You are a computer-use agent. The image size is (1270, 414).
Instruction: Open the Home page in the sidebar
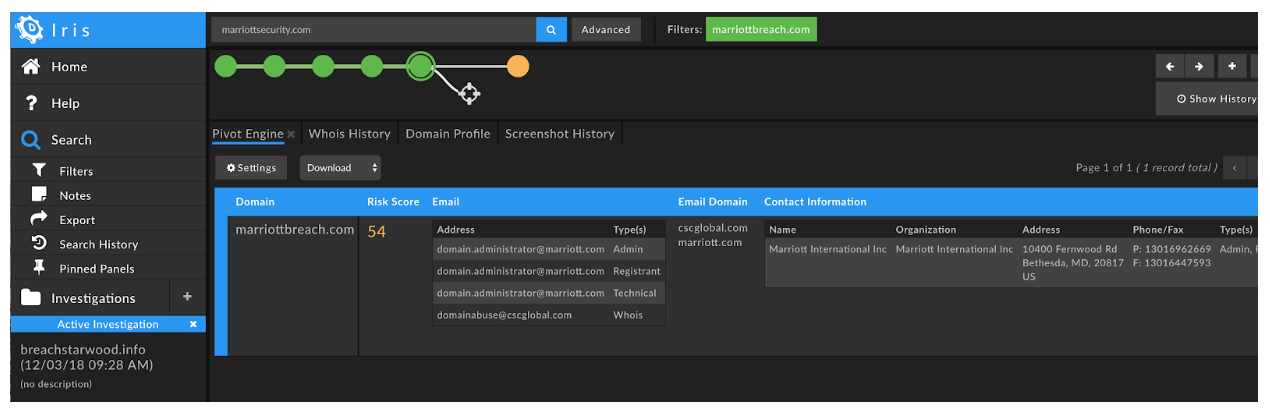(x=108, y=67)
